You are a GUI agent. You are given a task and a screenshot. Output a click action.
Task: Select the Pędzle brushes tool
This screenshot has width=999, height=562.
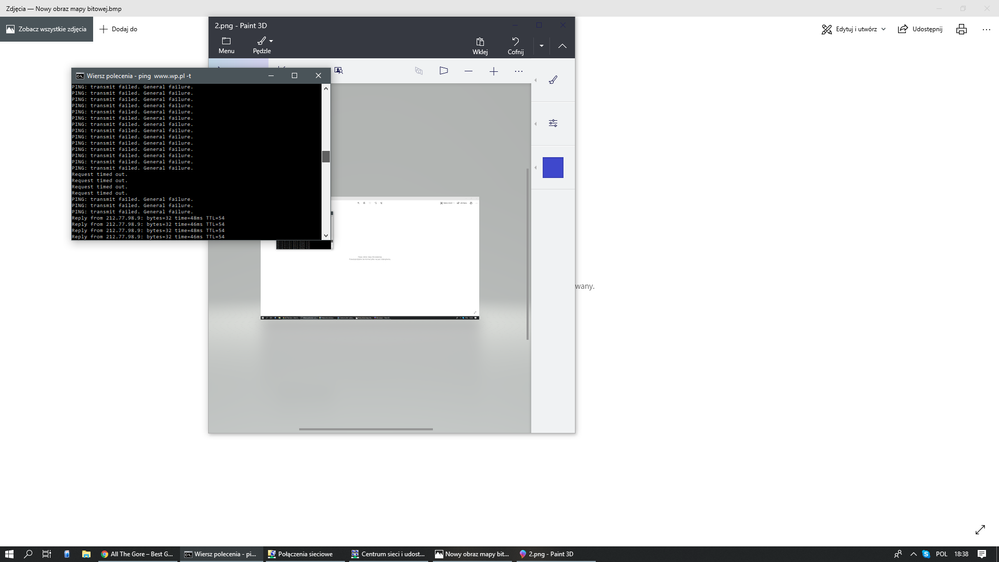tap(262, 45)
